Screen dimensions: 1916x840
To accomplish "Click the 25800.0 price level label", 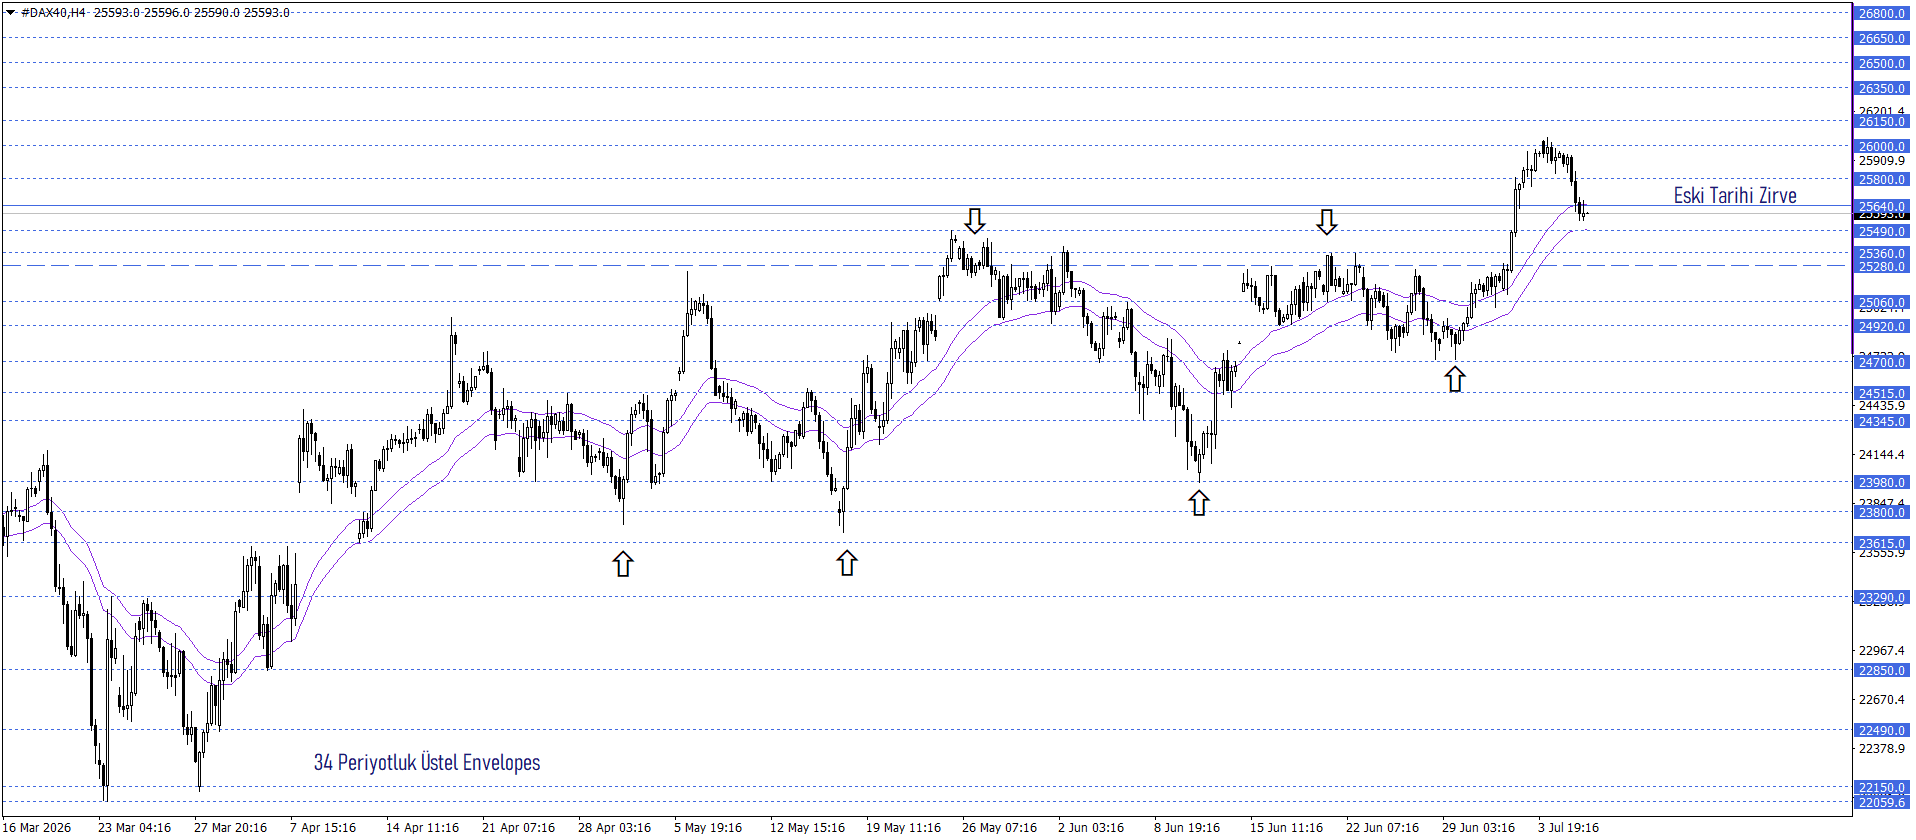I will [x=1881, y=179].
